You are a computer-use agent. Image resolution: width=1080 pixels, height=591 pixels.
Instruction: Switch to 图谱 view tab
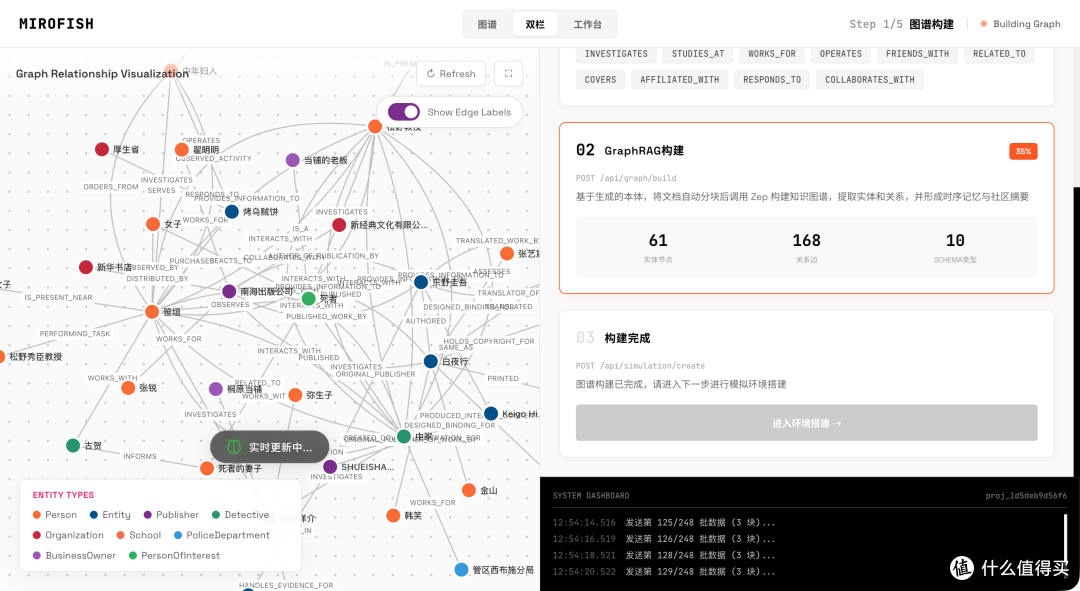point(487,24)
